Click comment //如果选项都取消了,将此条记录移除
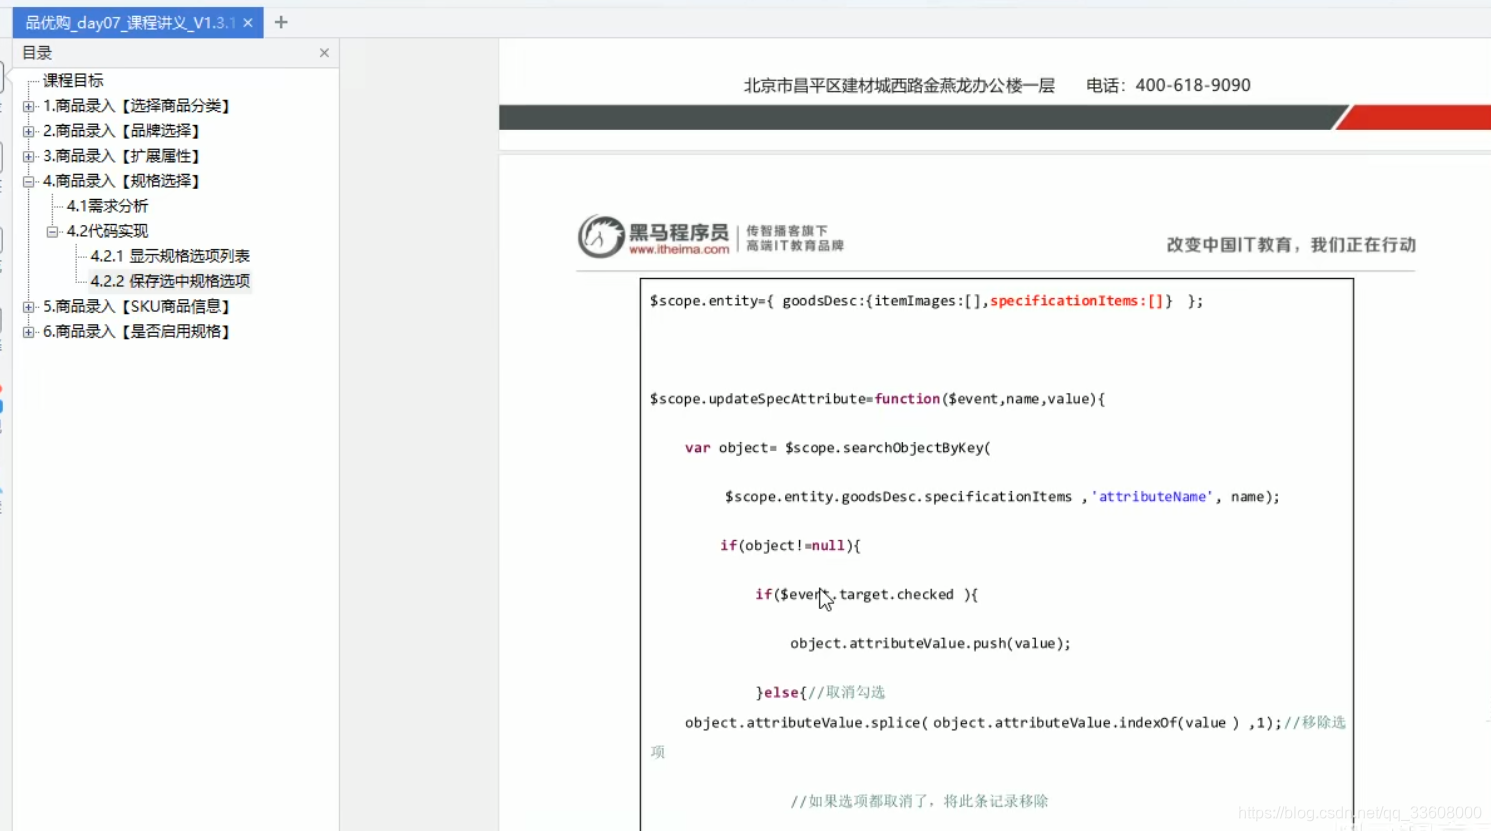This screenshot has height=831, width=1491. tap(919, 801)
